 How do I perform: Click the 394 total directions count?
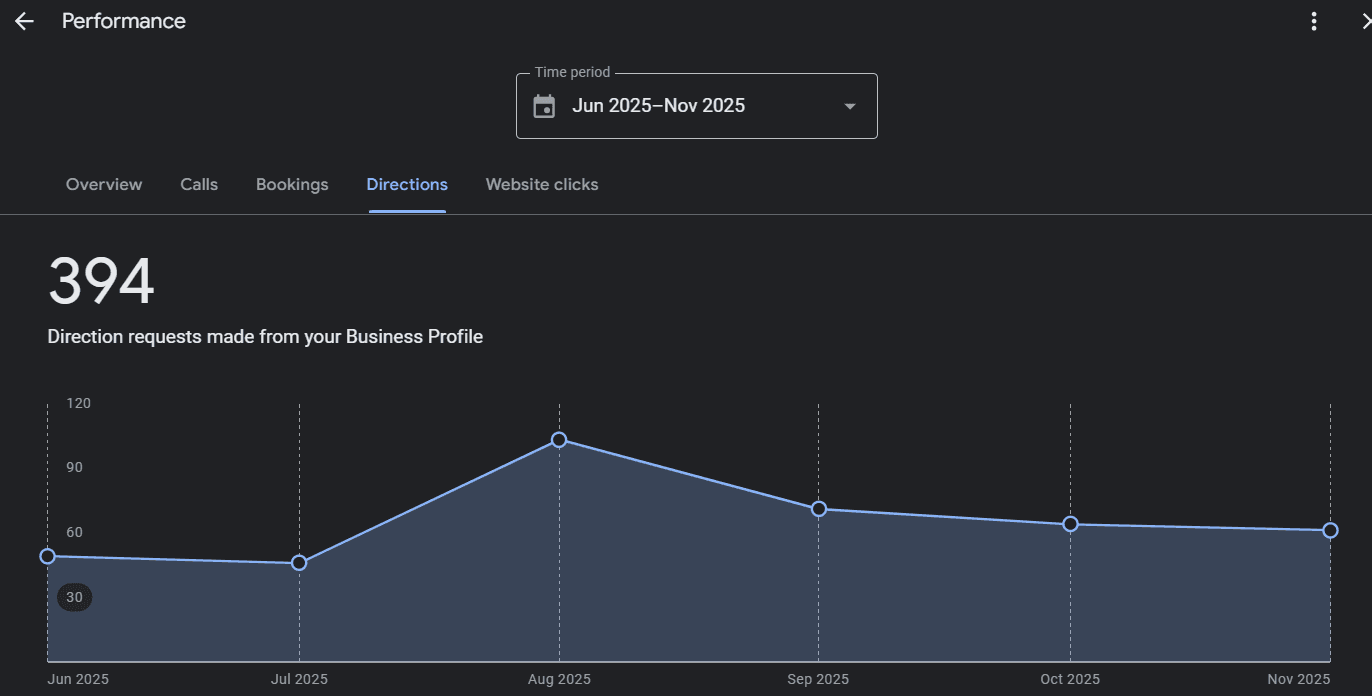point(101,282)
